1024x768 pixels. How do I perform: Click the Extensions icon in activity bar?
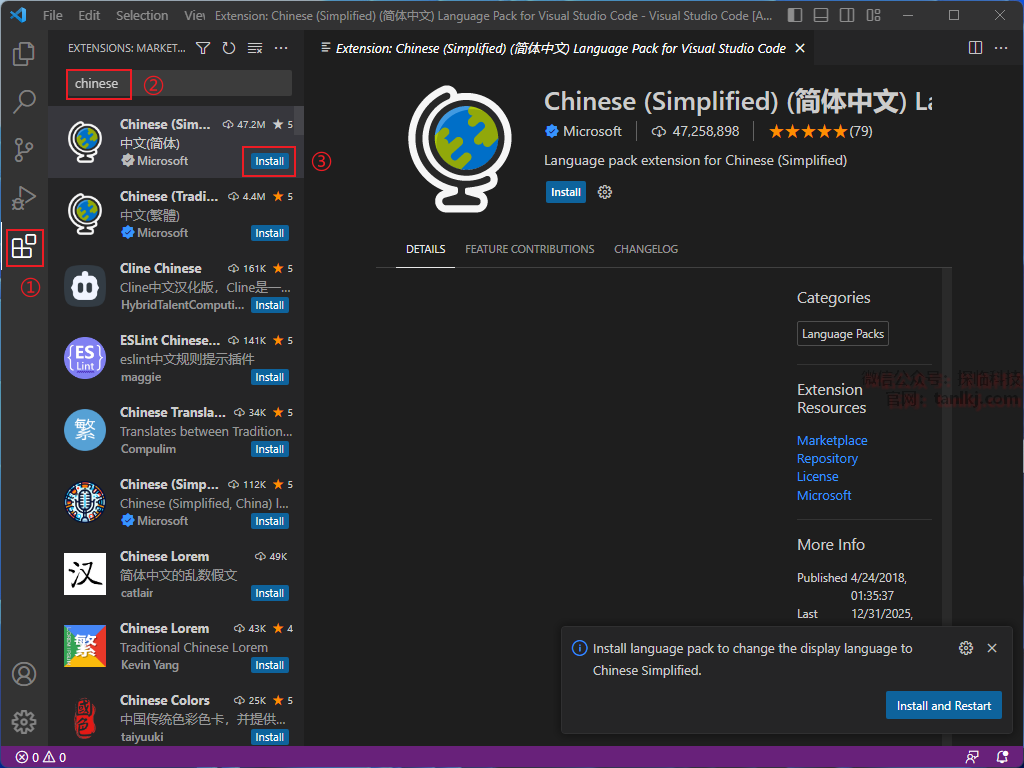(x=24, y=246)
